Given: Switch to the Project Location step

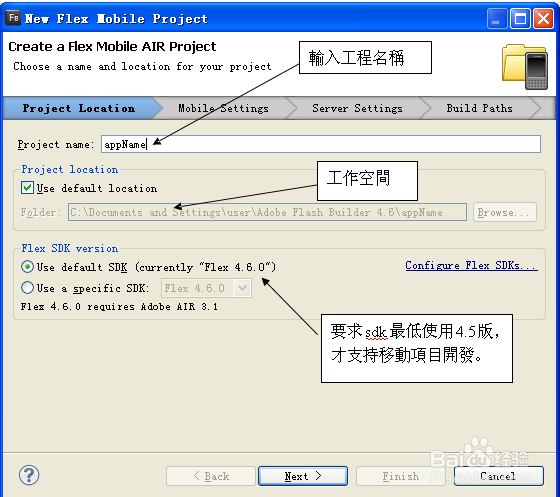Looking at the screenshot, I should [79, 108].
